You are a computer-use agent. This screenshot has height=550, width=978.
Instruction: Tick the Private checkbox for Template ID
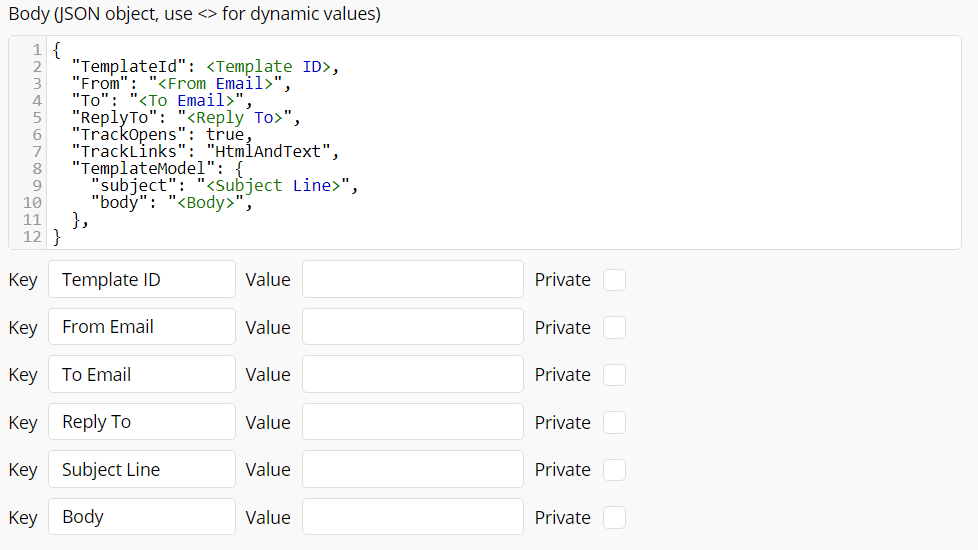coord(614,280)
